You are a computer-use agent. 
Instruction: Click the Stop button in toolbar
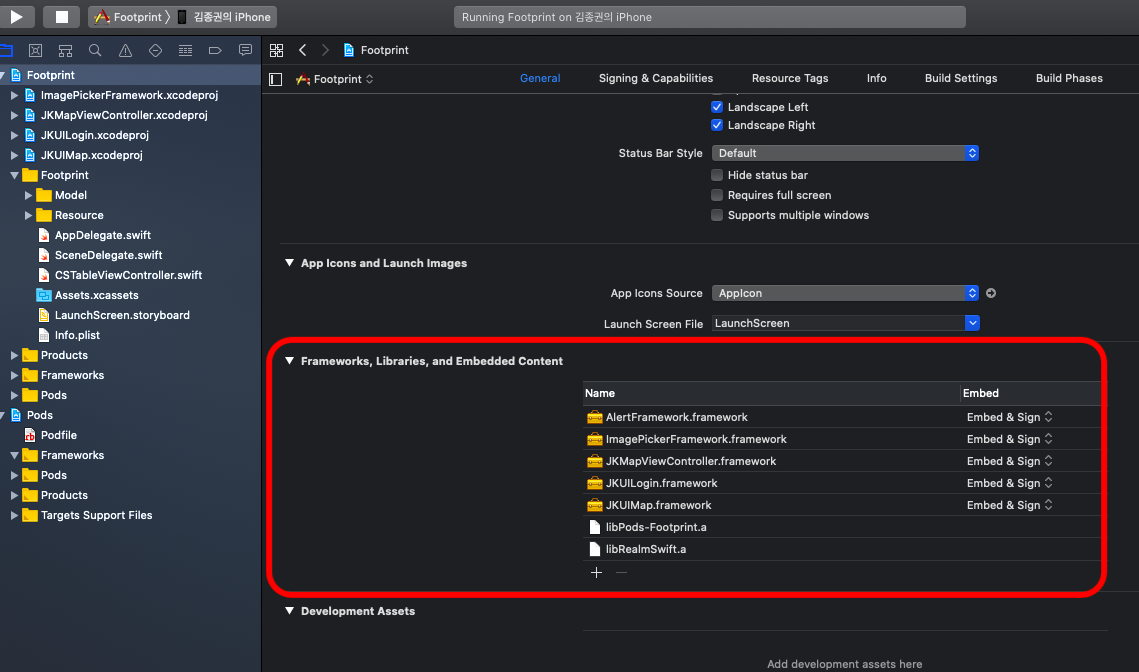[x=62, y=17]
